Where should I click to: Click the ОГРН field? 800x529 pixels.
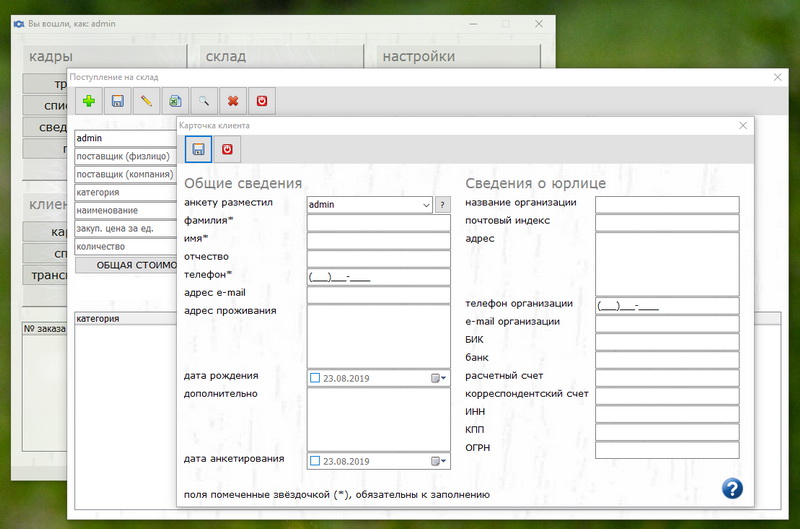(667, 450)
